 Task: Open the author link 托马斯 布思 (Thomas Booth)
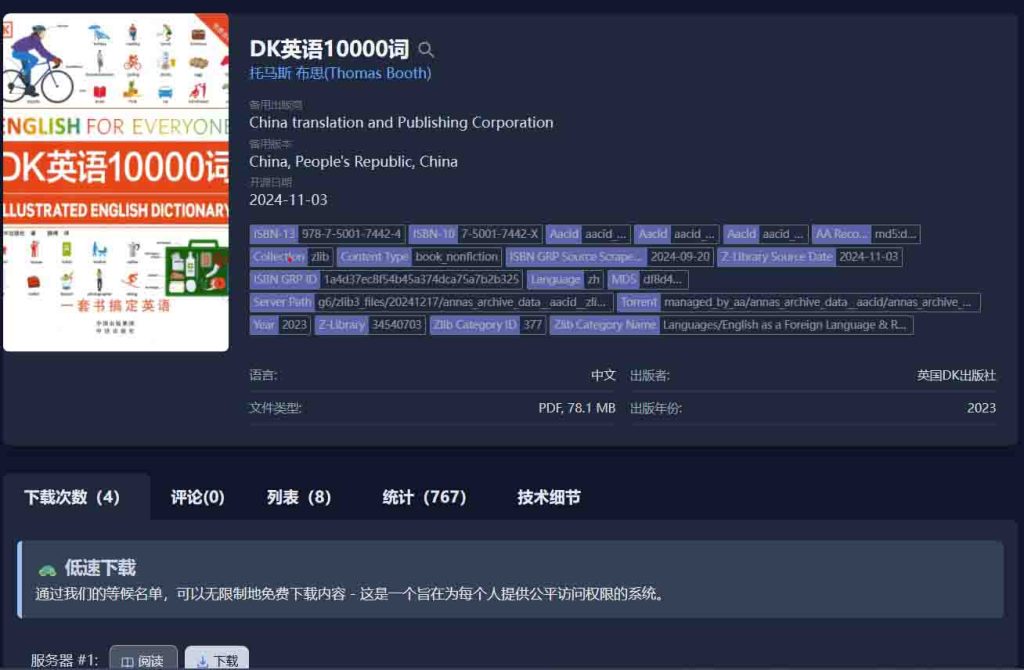[x=340, y=73]
